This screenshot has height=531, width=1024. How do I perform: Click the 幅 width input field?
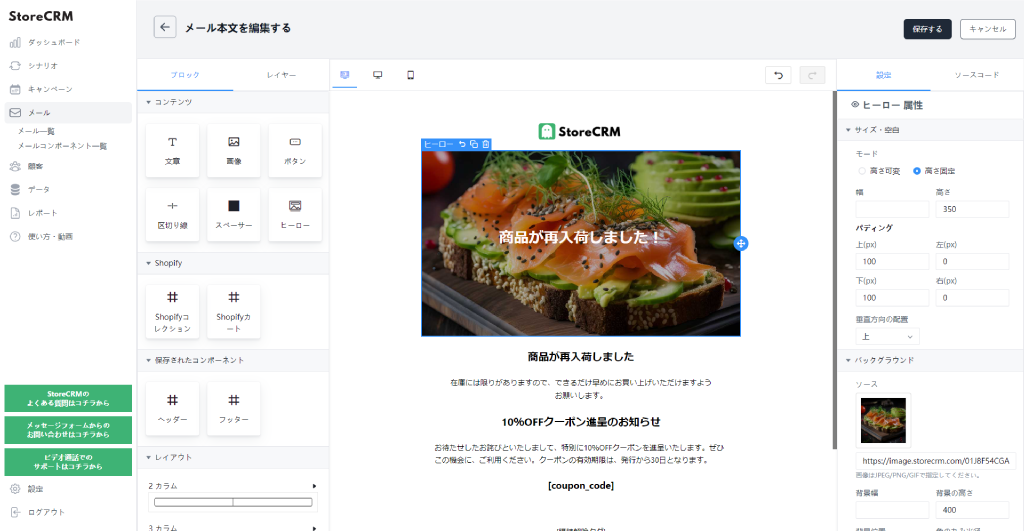892,209
